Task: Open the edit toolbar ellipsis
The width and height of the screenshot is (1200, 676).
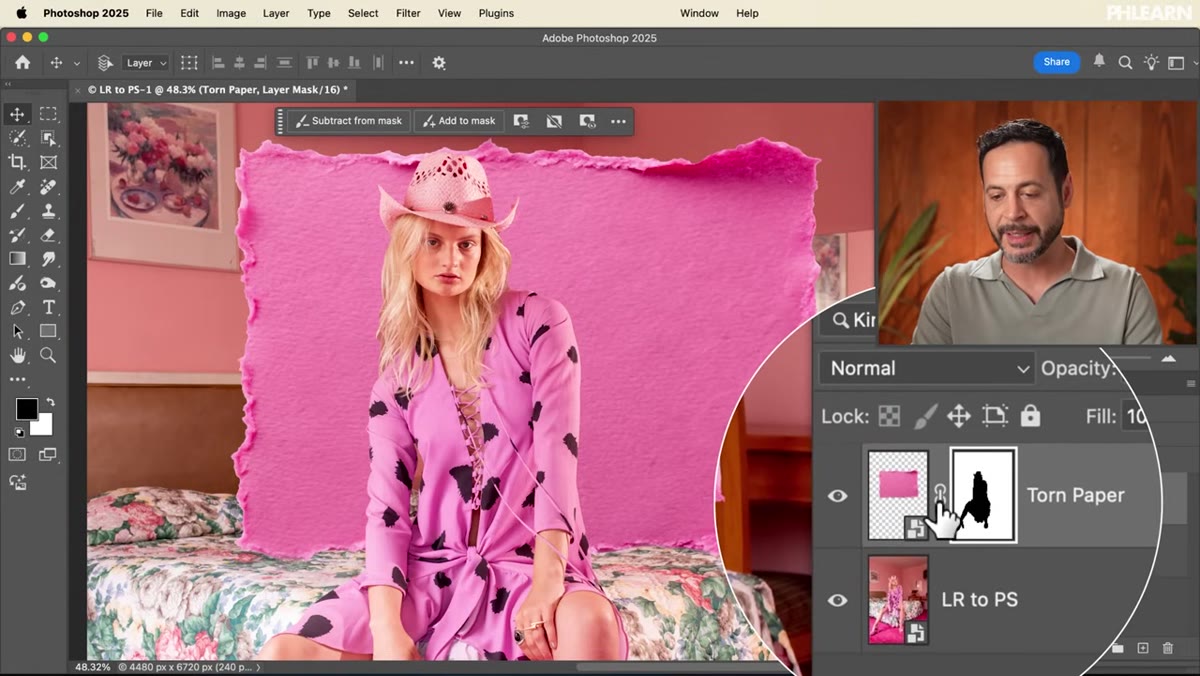Action: pos(17,380)
